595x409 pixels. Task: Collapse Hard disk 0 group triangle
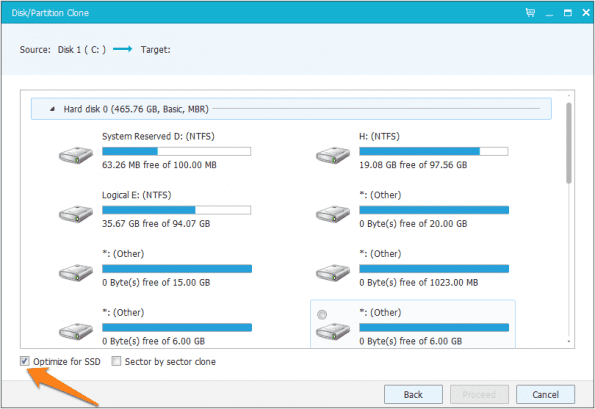click(x=52, y=109)
